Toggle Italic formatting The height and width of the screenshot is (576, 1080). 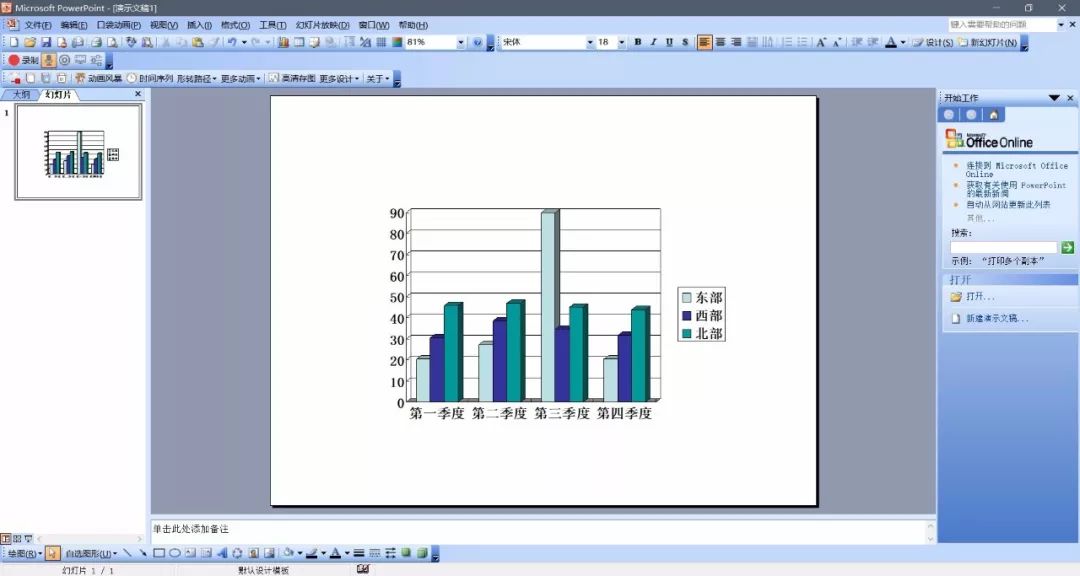(654, 42)
